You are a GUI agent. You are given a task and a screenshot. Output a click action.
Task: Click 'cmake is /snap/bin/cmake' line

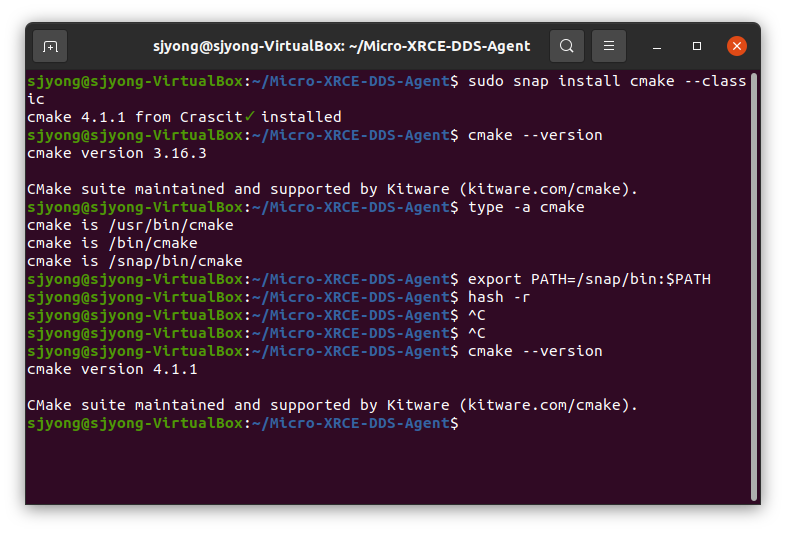click(x=135, y=261)
